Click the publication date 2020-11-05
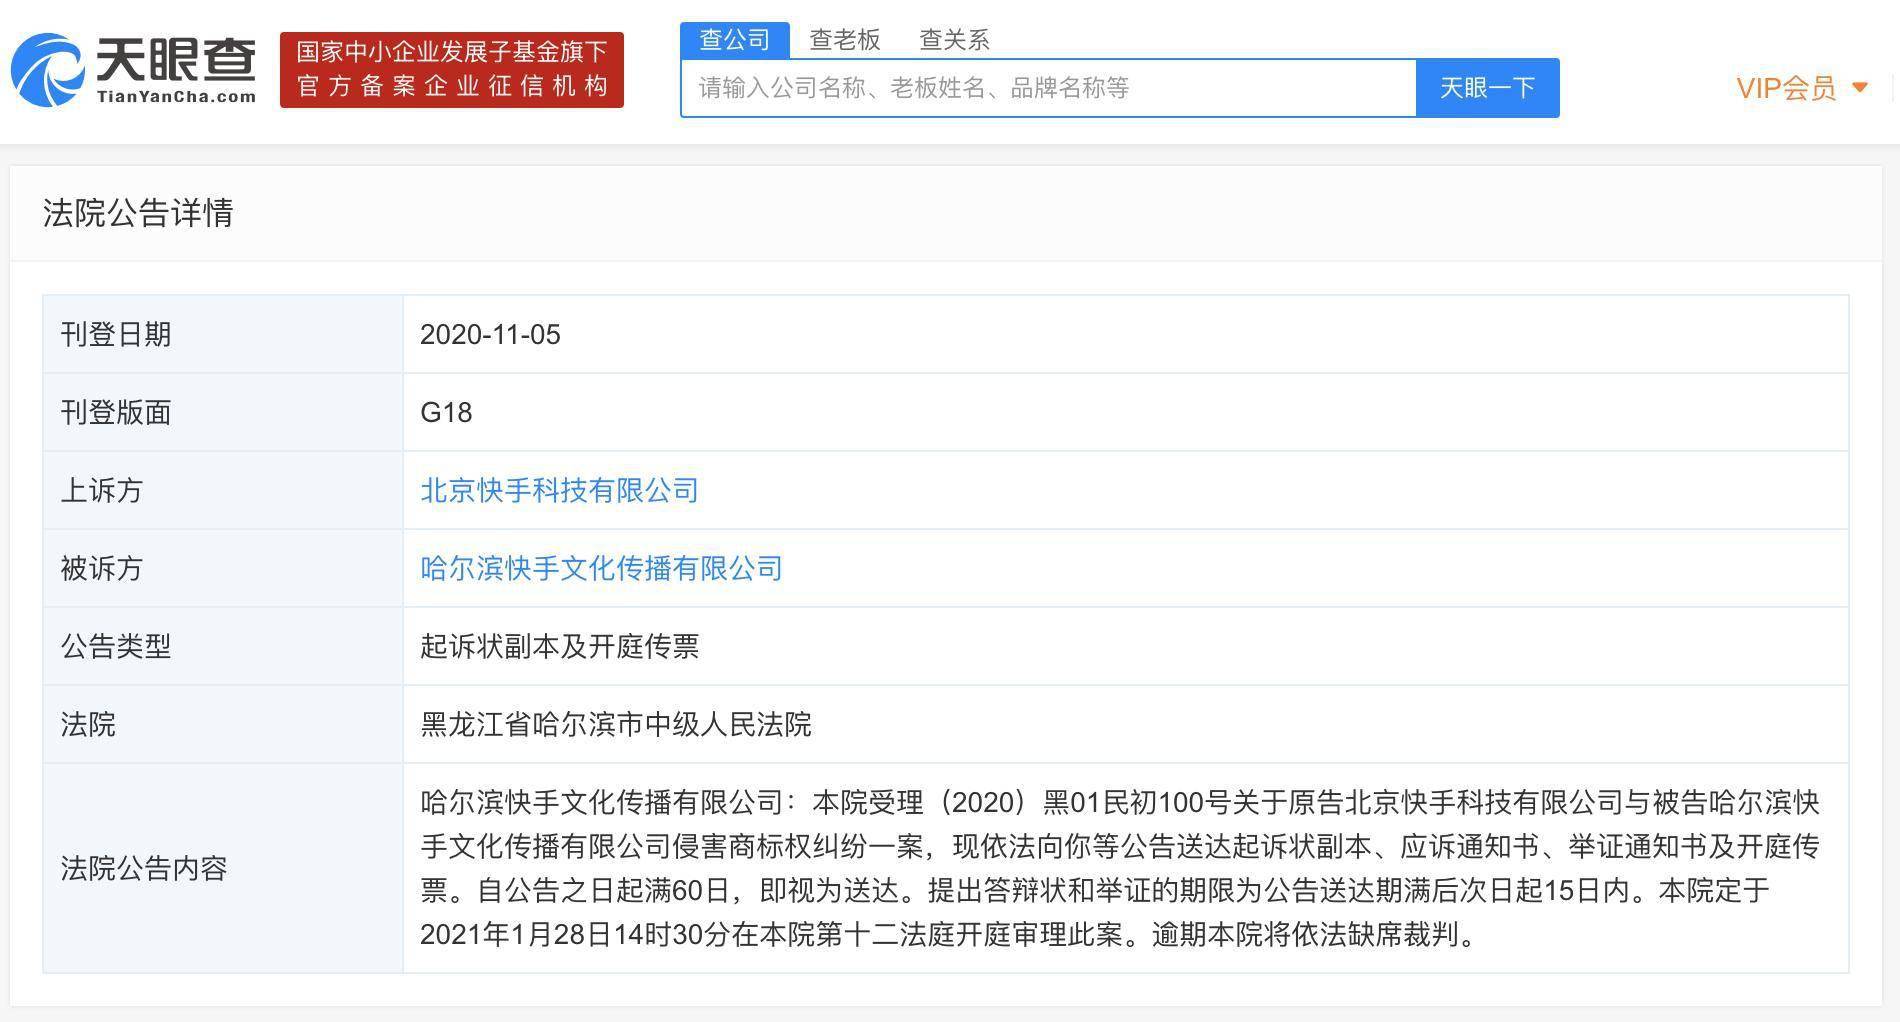The image size is (1900, 1022). click(490, 334)
